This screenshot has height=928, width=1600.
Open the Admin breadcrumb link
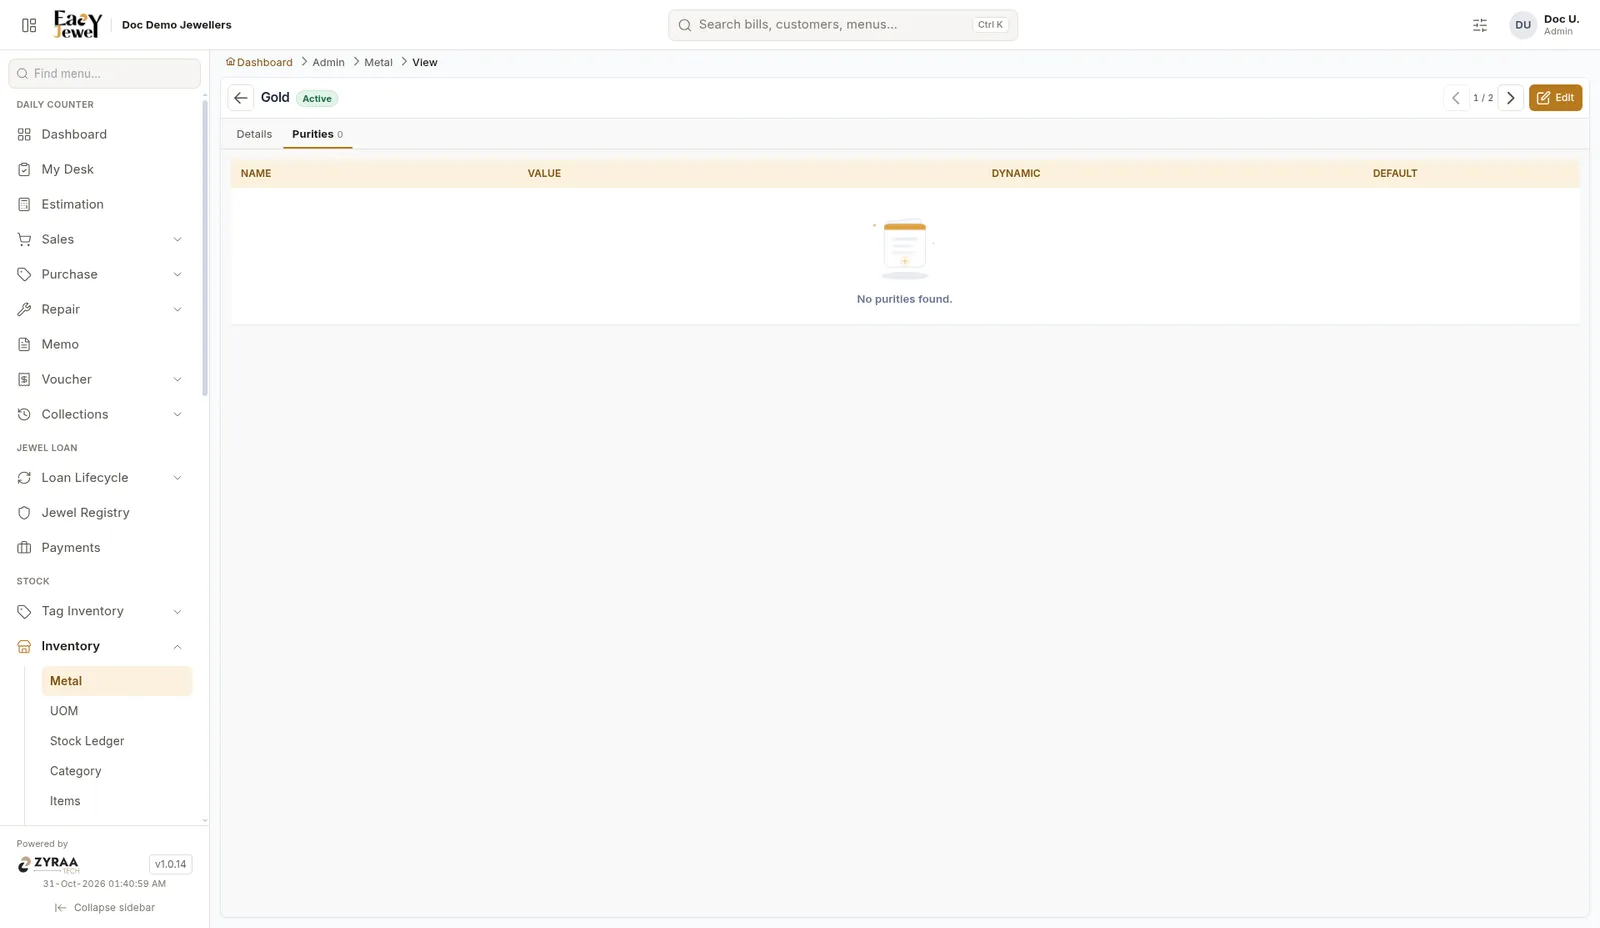pyautogui.click(x=328, y=62)
